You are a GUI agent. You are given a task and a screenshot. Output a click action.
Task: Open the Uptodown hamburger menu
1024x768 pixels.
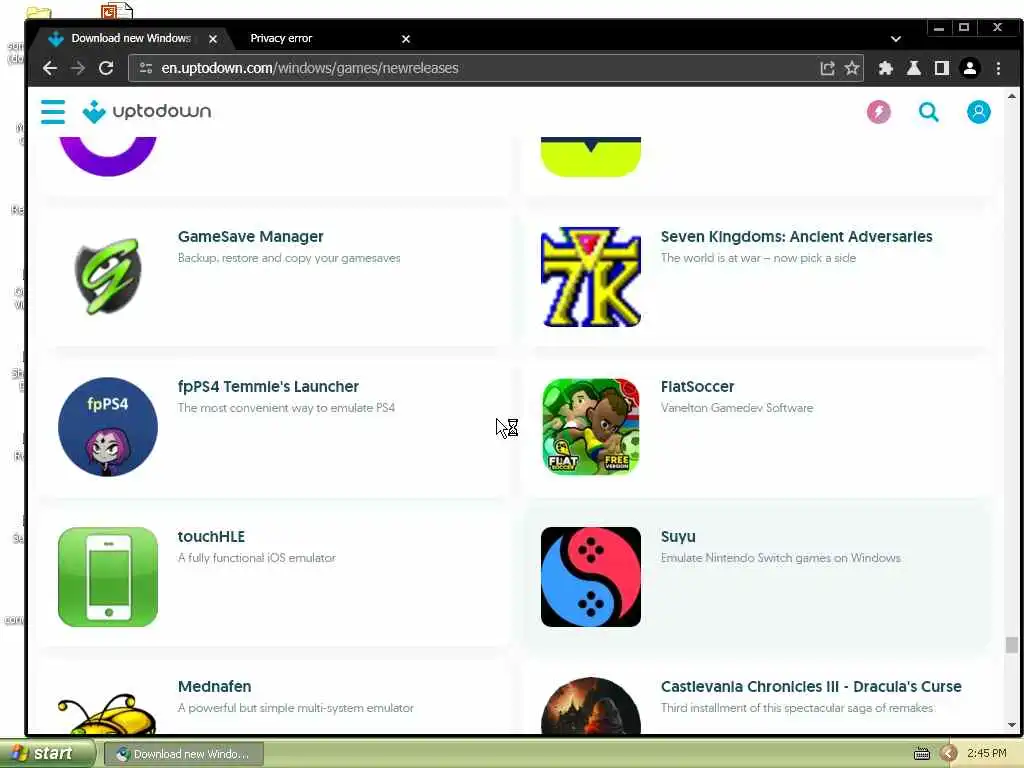pos(53,112)
